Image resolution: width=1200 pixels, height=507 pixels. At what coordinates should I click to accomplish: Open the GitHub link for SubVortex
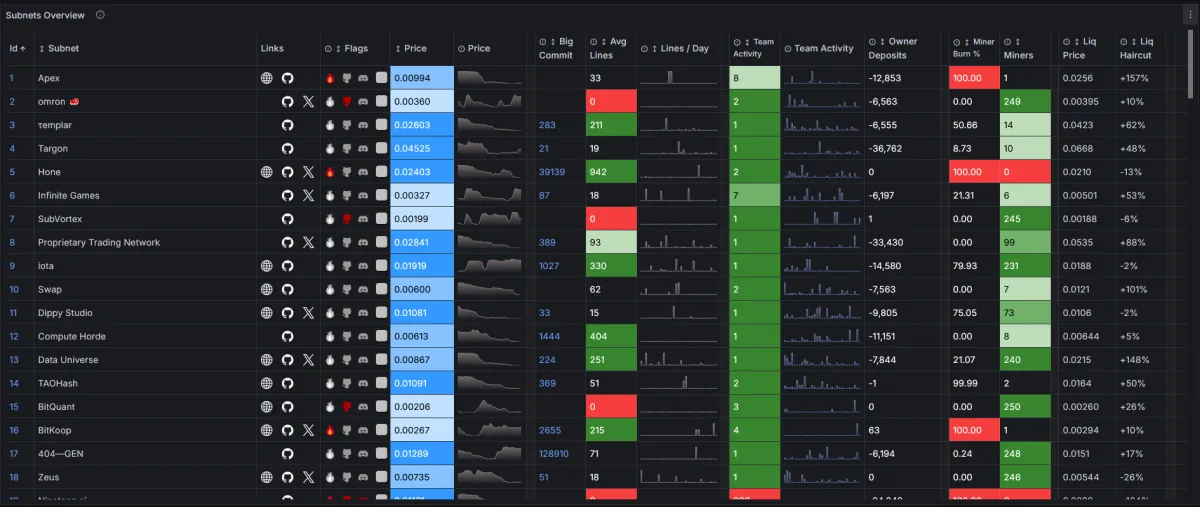click(287, 219)
